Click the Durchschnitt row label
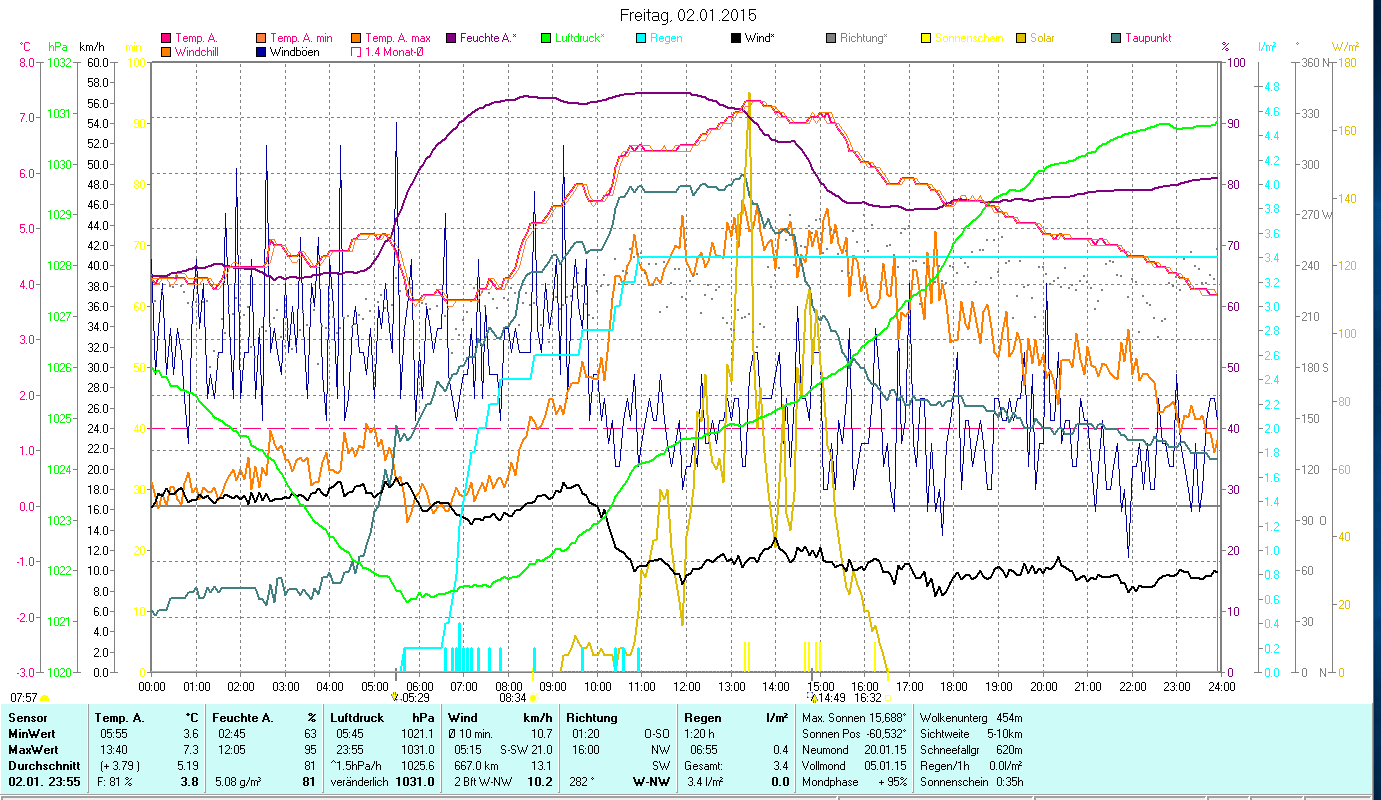The width and height of the screenshot is (1381, 800). (x=42, y=766)
